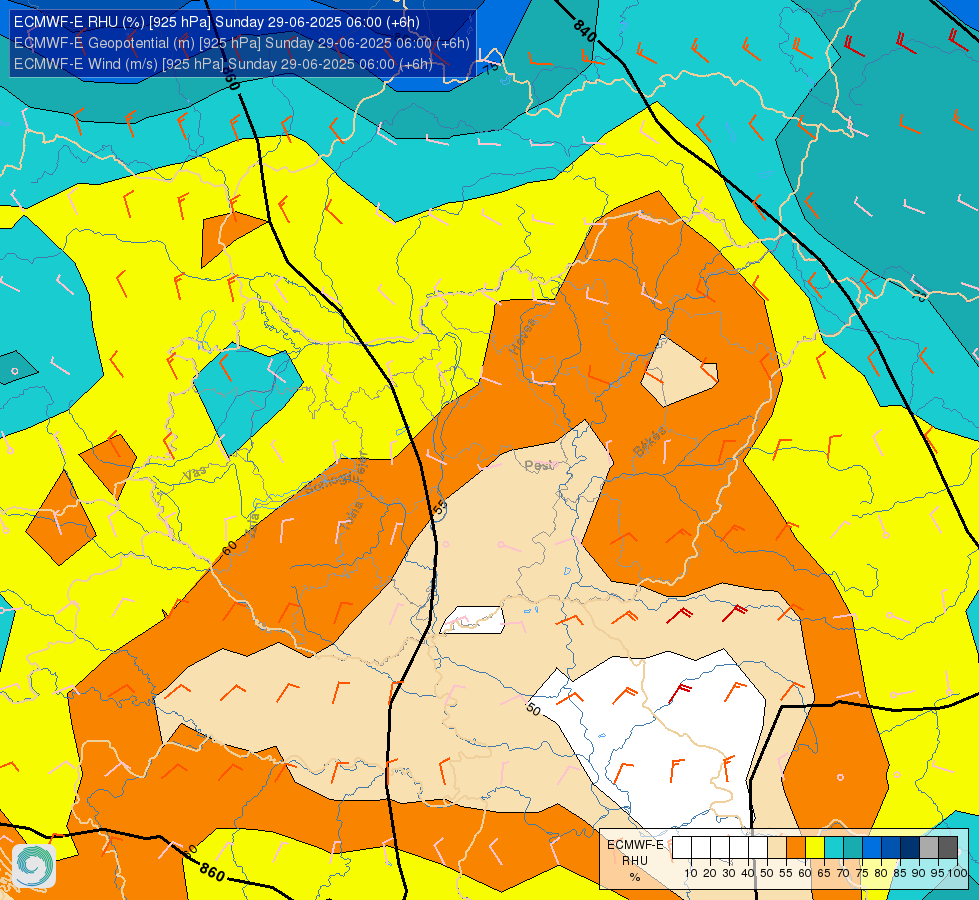Click the teal 70–75% legend swatch
979x900 pixels.
coord(853,848)
